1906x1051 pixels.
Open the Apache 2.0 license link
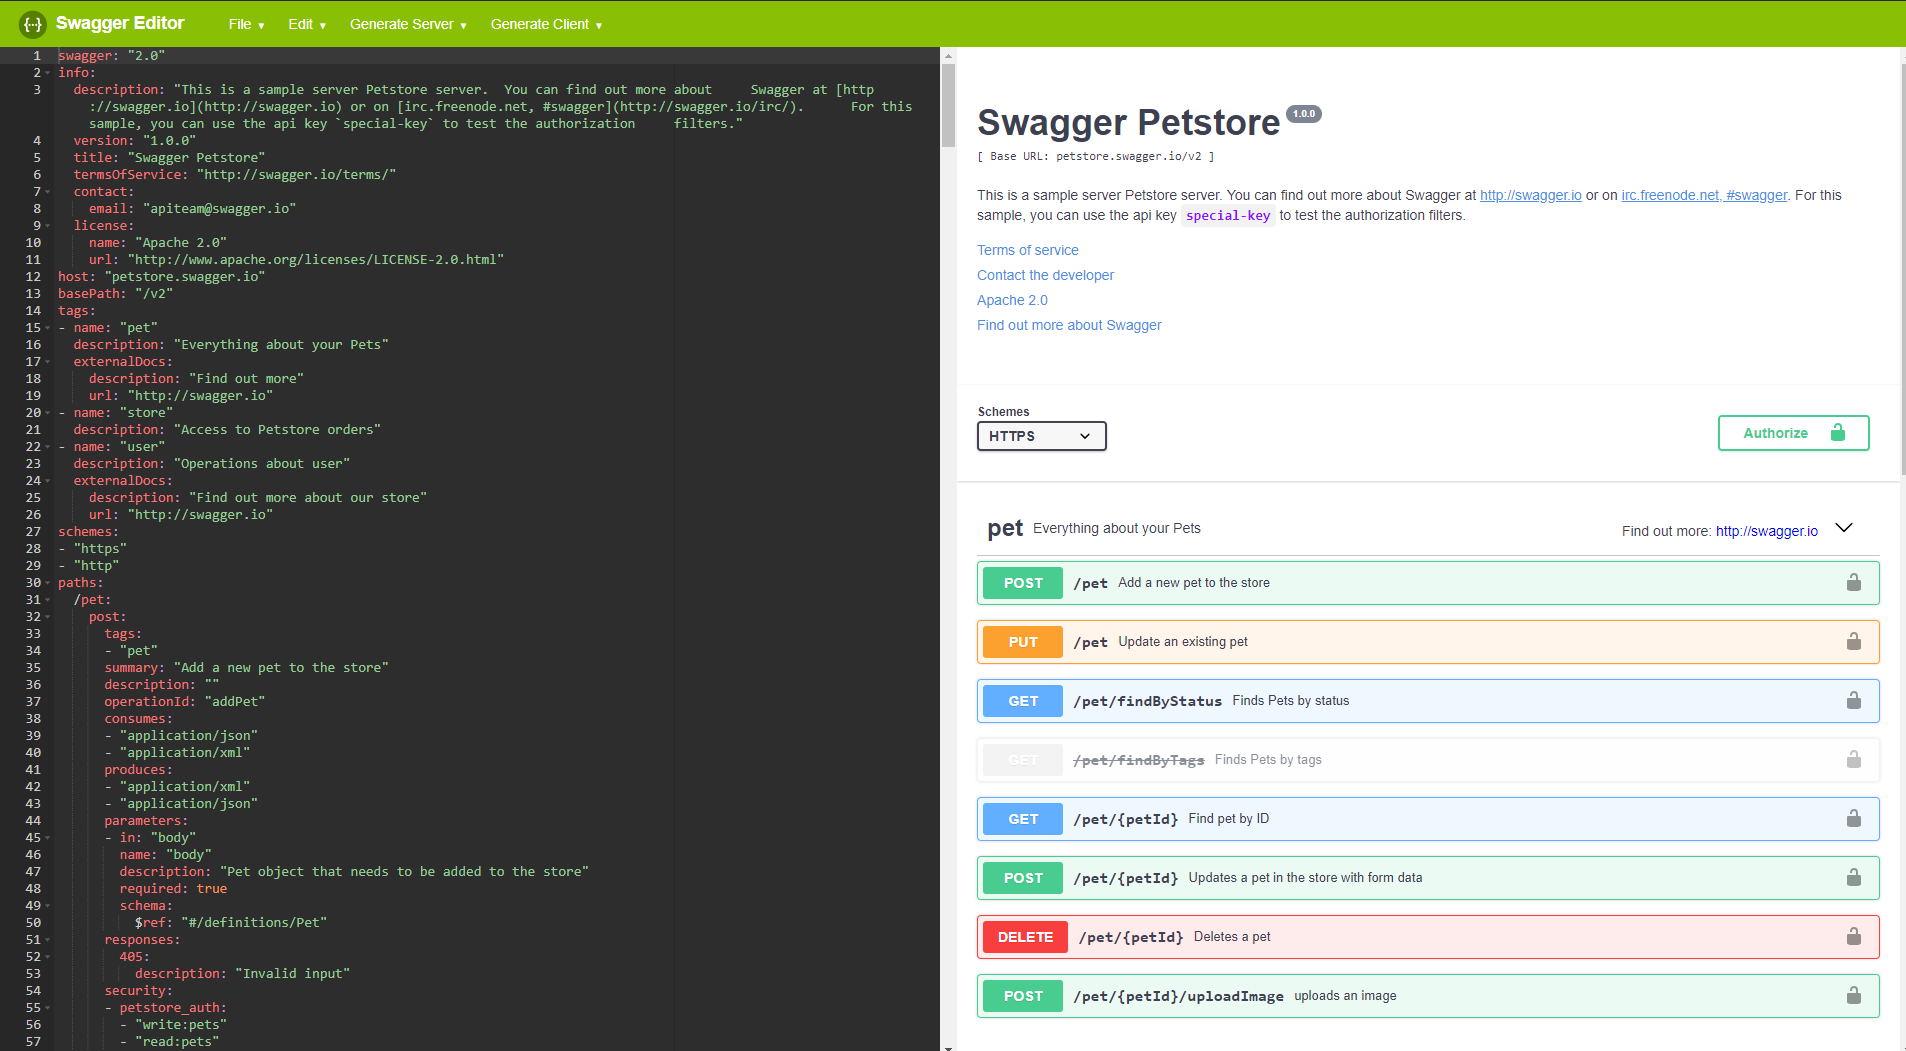click(x=1012, y=300)
